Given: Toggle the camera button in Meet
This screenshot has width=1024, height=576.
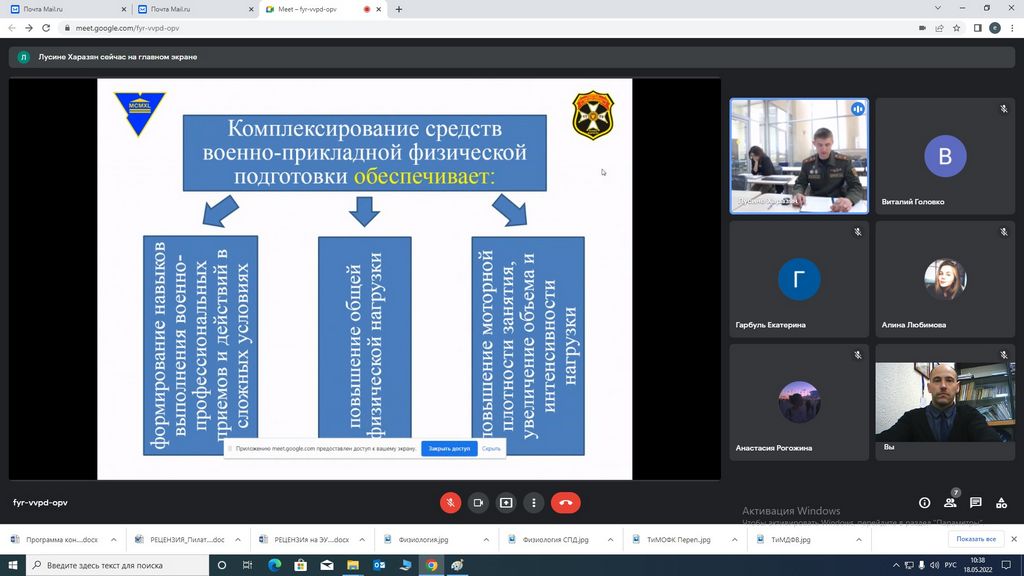Looking at the screenshot, I should [478, 503].
